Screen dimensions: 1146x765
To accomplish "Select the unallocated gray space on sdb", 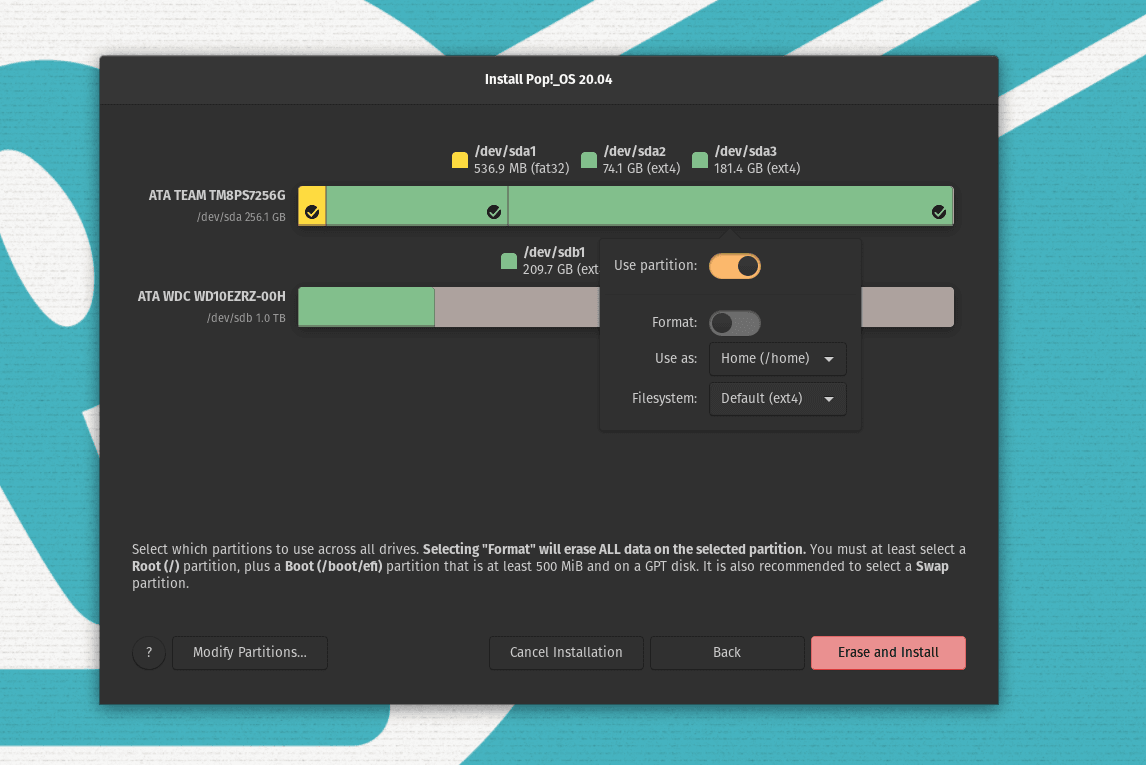I will tap(906, 307).
